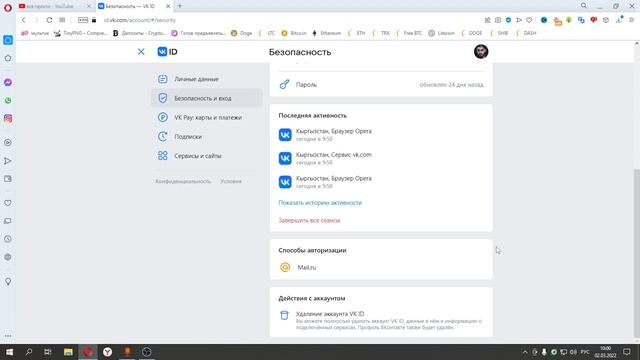The width and height of the screenshot is (640, 360).
Task: Open Windows notification center
Action: (x=627, y=352)
